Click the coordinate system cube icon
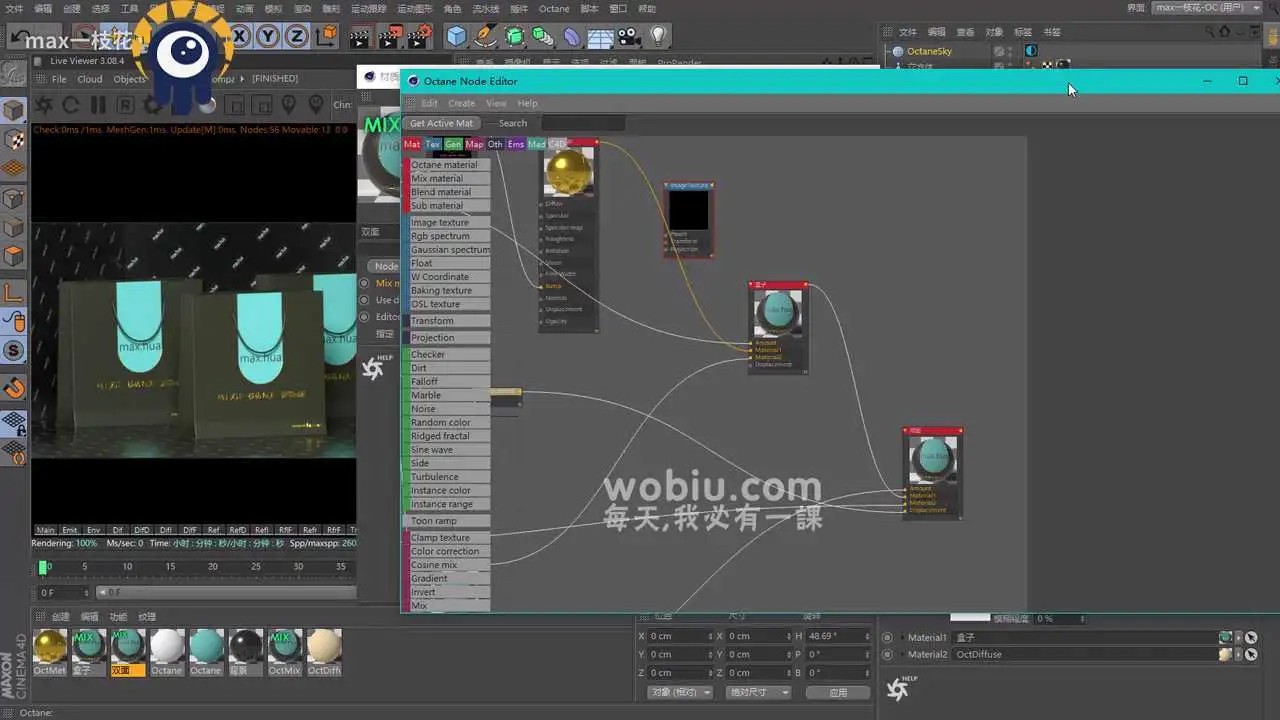The image size is (1280, 720). click(326, 37)
